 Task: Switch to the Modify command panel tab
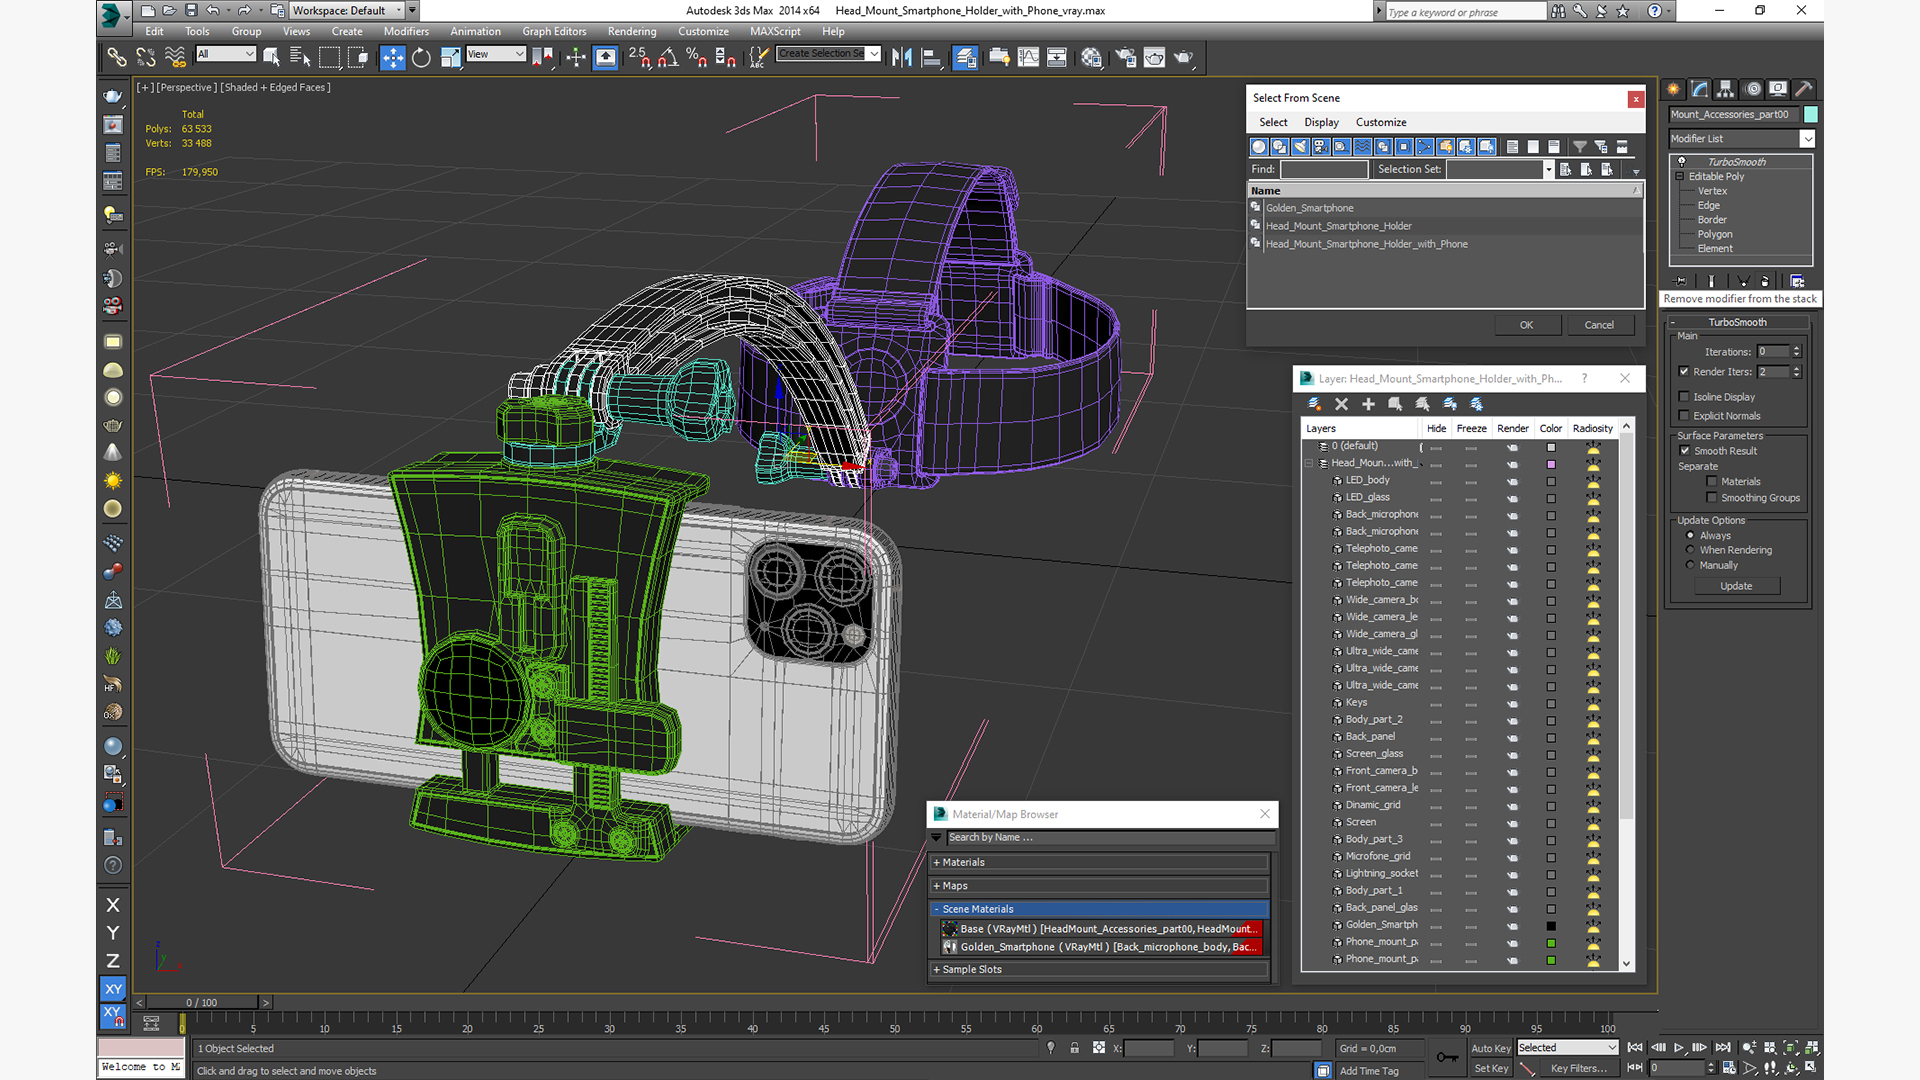pyautogui.click(x=1699, y=89)
